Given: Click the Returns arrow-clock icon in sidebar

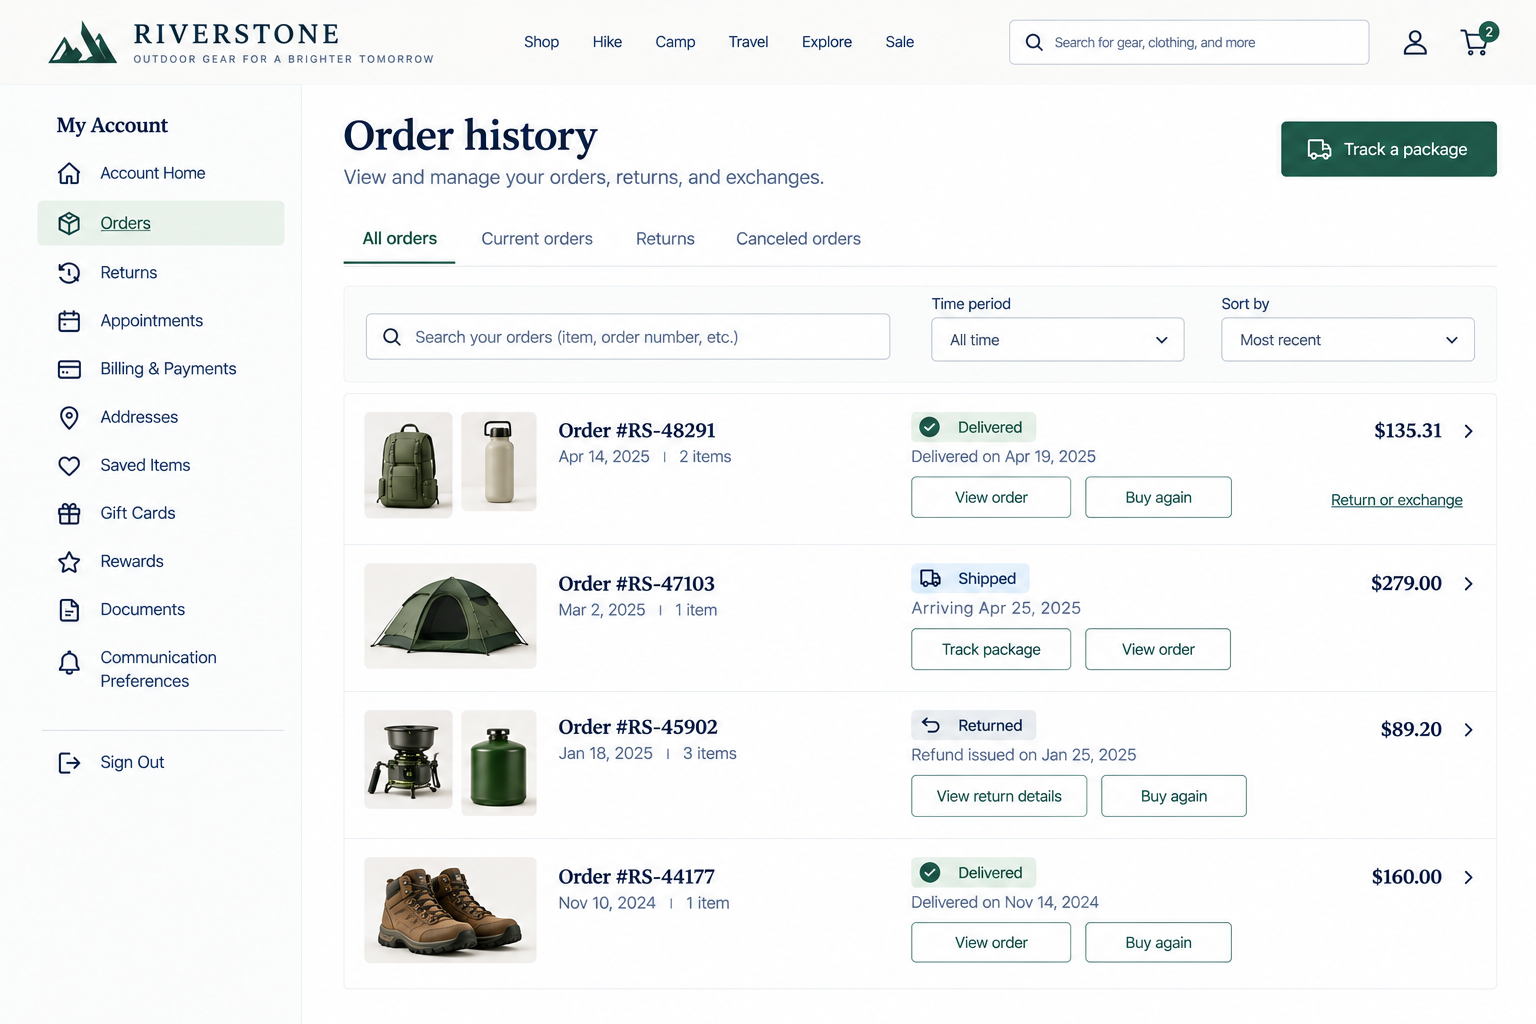Looking at the screenshot, I should [69, 272].
